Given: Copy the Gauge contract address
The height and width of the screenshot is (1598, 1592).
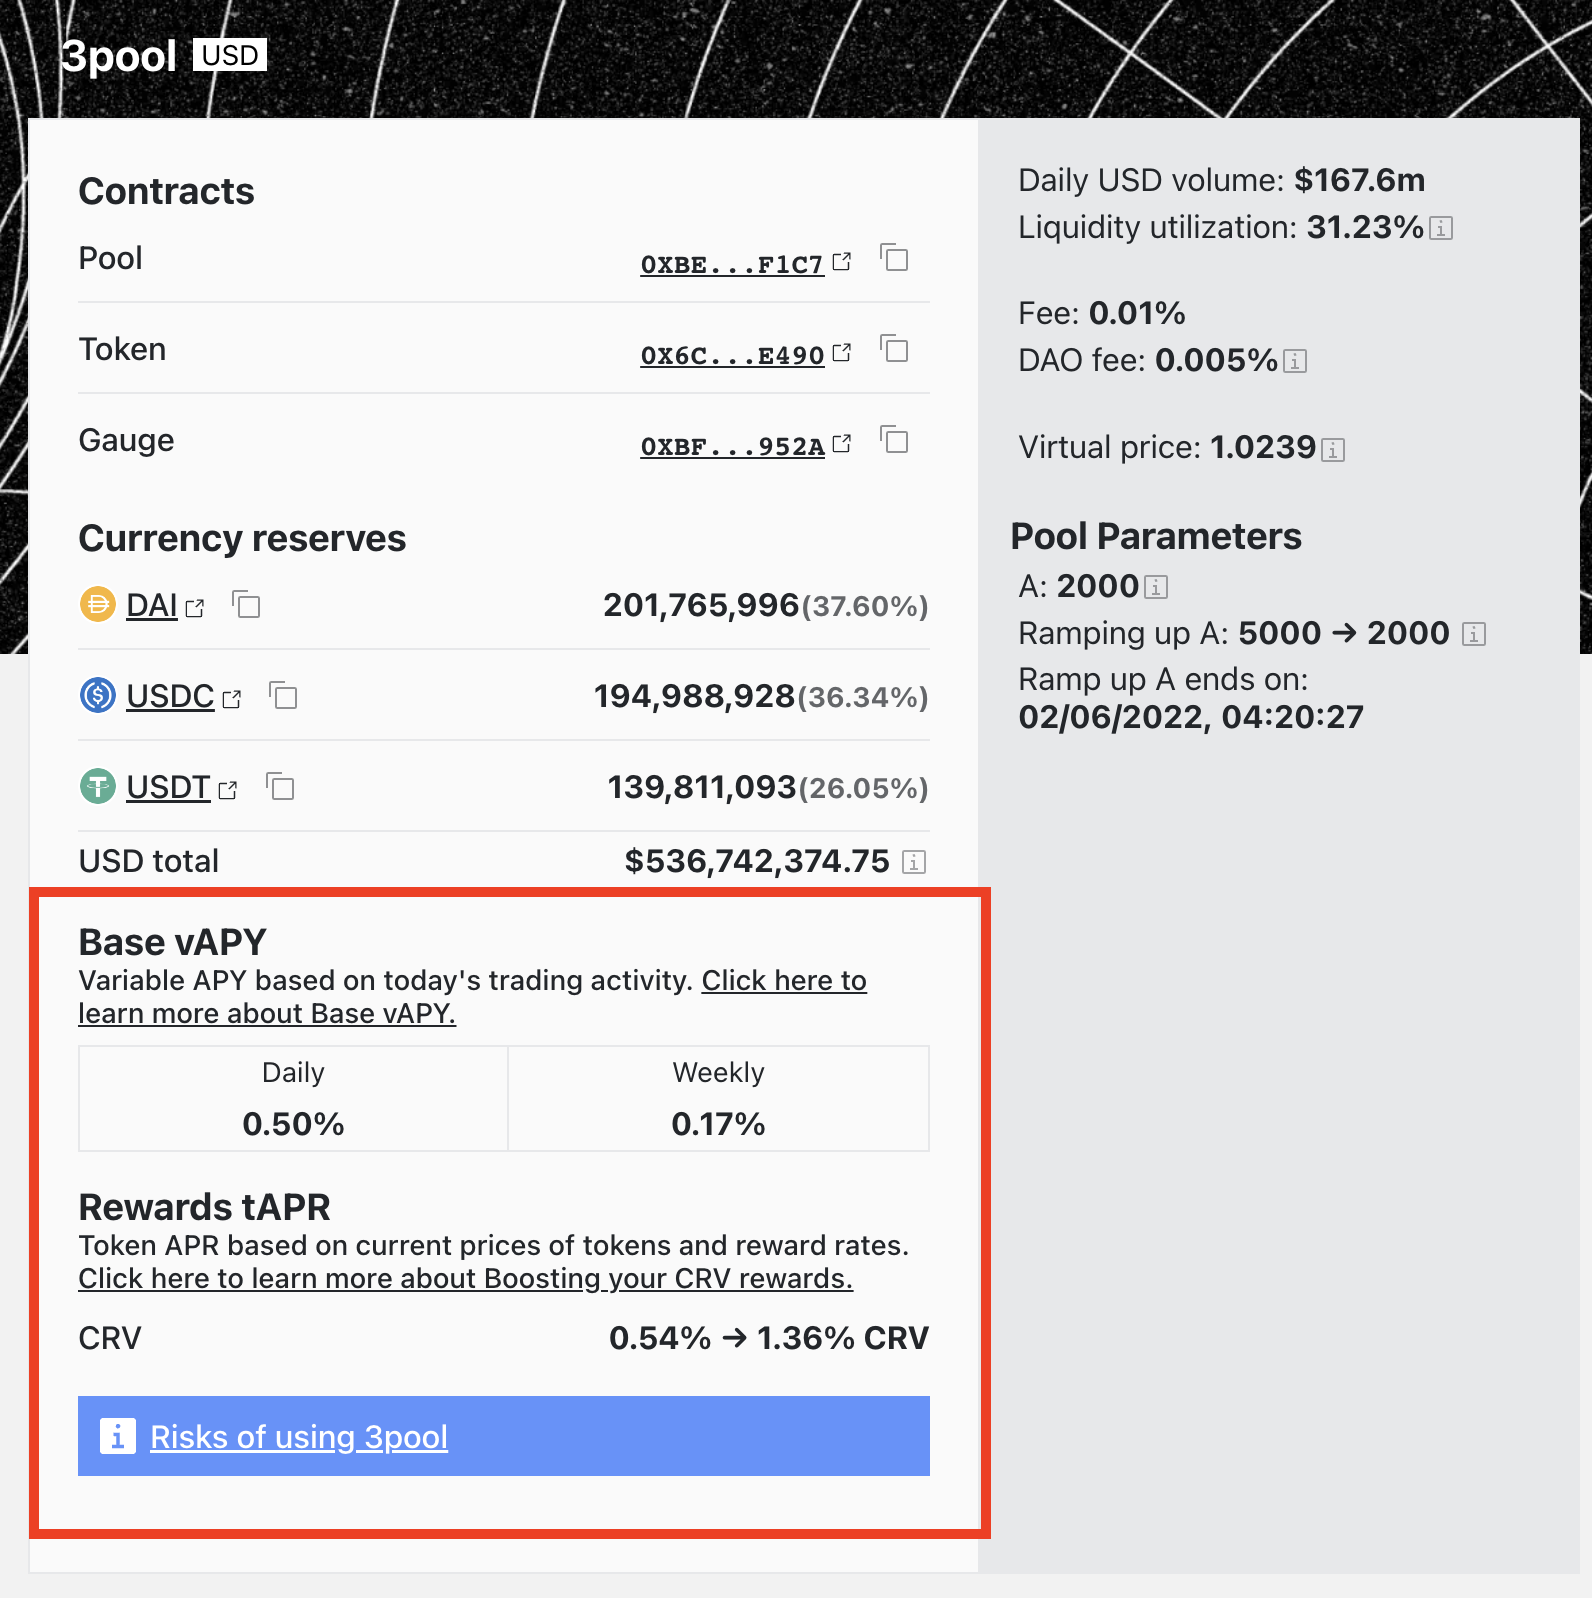Looking at the screenshot, I should point(894,440).
